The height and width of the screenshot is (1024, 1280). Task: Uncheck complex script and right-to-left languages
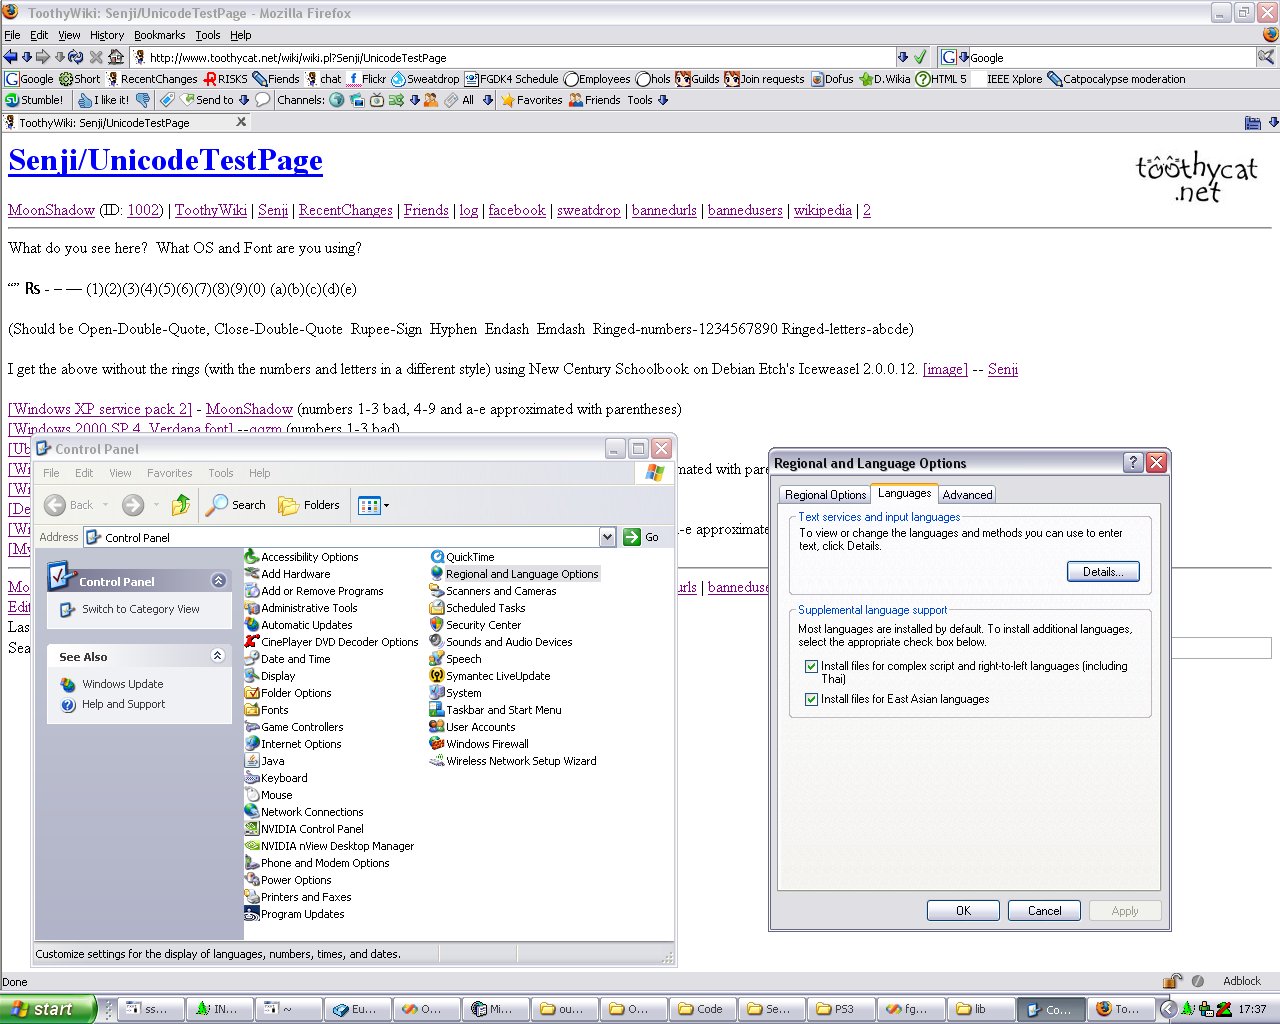[x=812, y=666]
